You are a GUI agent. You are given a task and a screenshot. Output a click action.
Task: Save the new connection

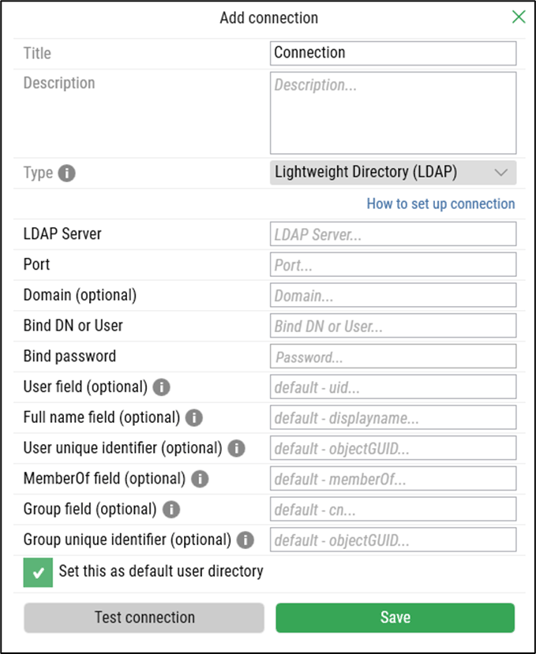point(395,618)
